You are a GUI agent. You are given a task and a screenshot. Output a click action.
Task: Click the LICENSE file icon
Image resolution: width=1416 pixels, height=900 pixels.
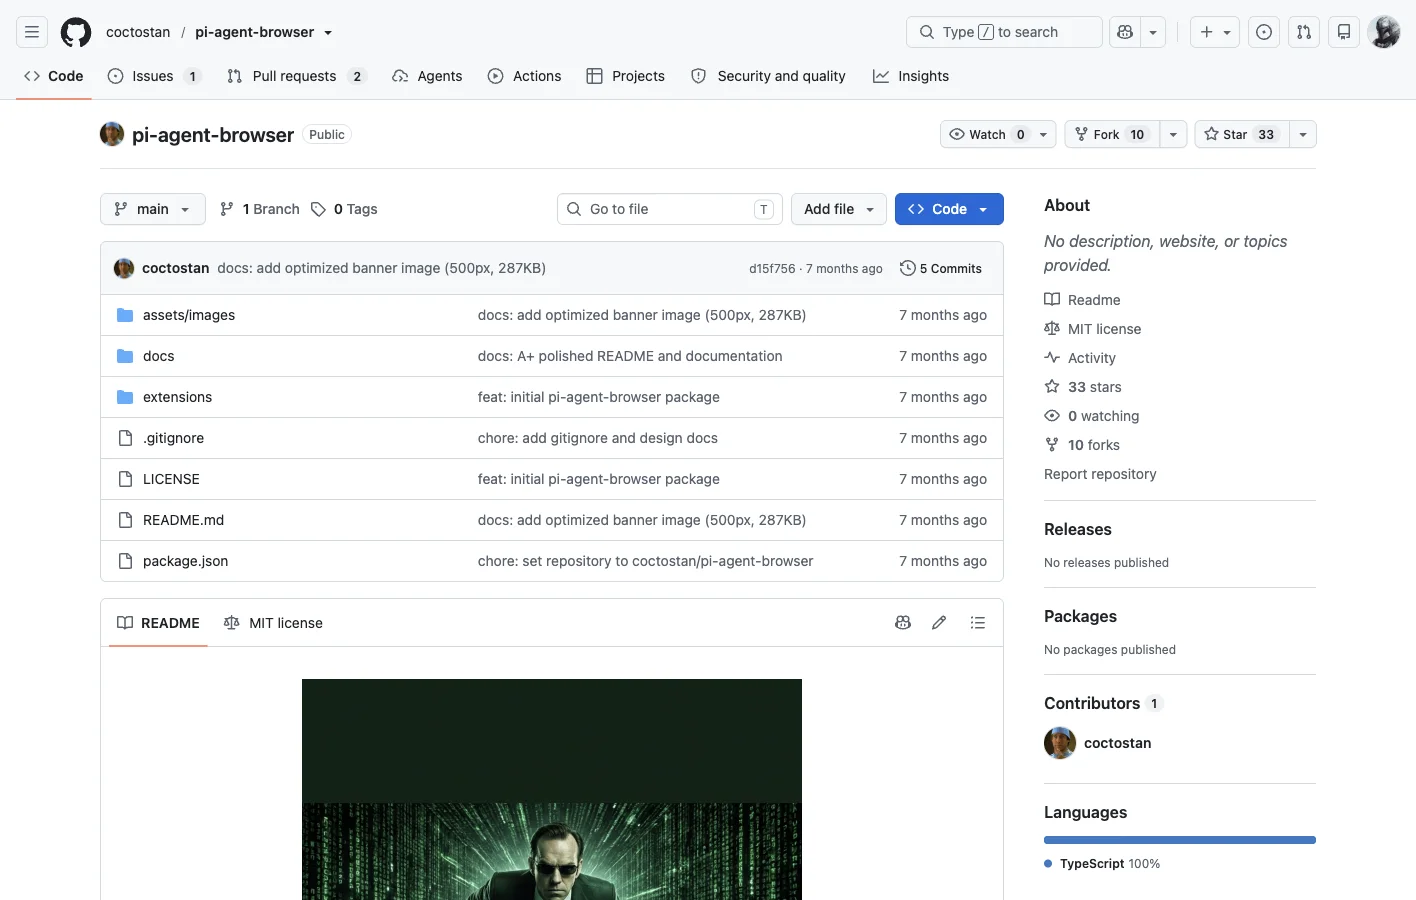[x=125, y=479]
